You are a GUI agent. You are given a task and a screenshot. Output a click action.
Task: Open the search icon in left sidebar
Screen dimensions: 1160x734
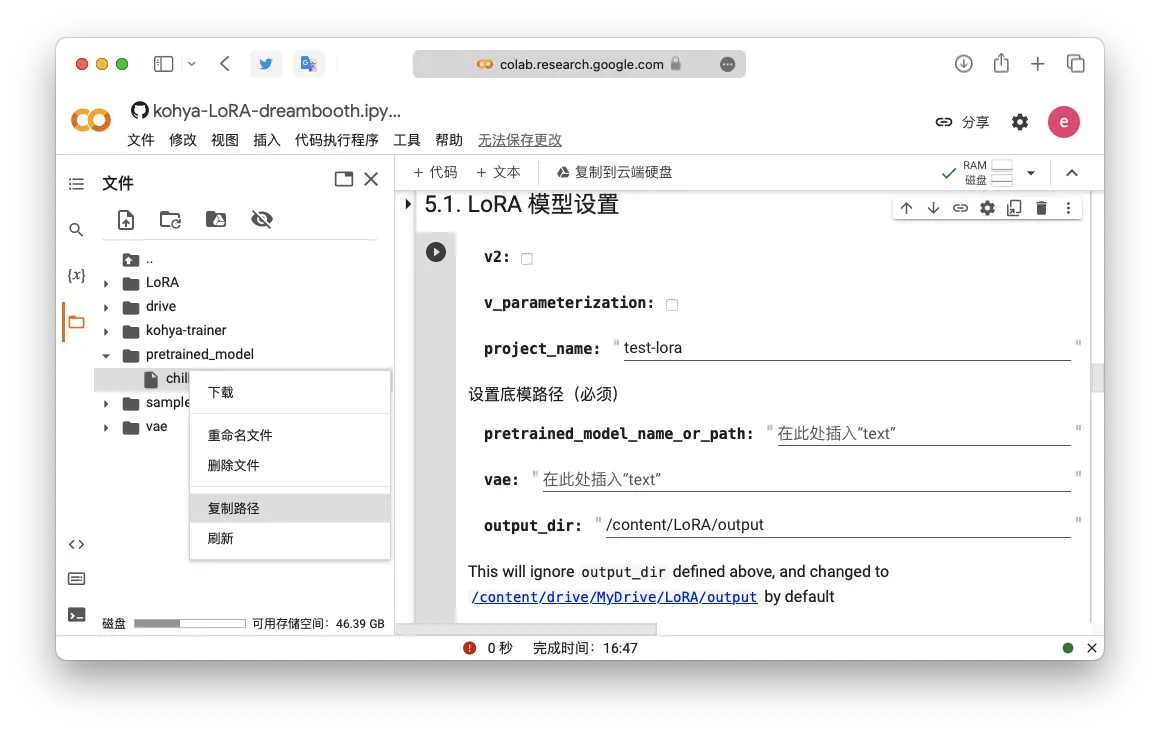pos(76,230)
